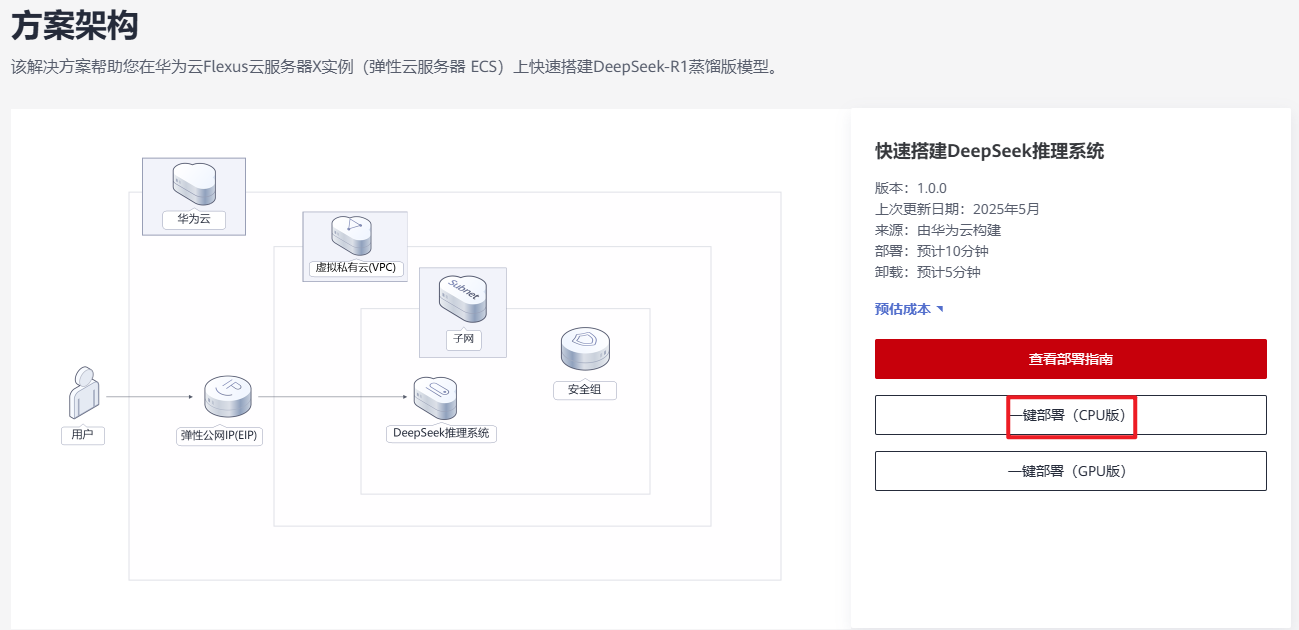Image resolution: width=1299 pixels, height=630 pixels.
Task: Click the Subnet icon in diagram
Action: pyautogui.click(x=462, y=297)
